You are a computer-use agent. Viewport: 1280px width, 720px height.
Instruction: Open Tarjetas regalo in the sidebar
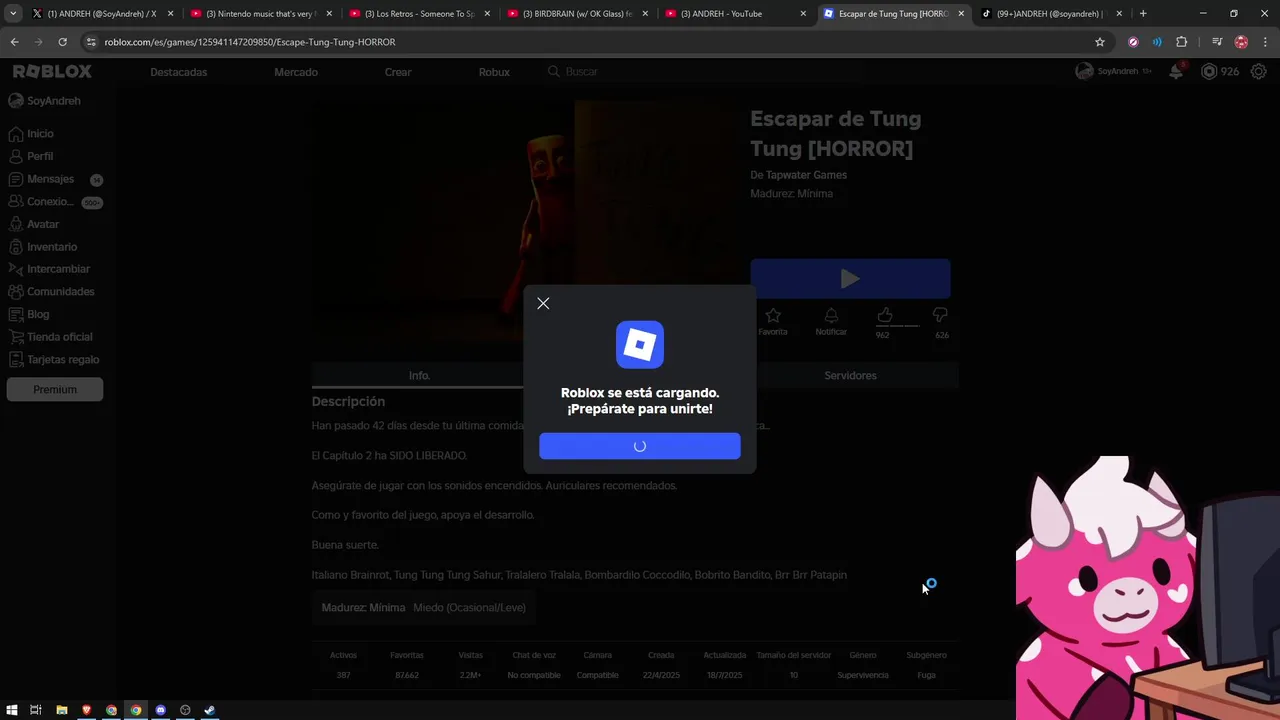click(x=55, y=360)
